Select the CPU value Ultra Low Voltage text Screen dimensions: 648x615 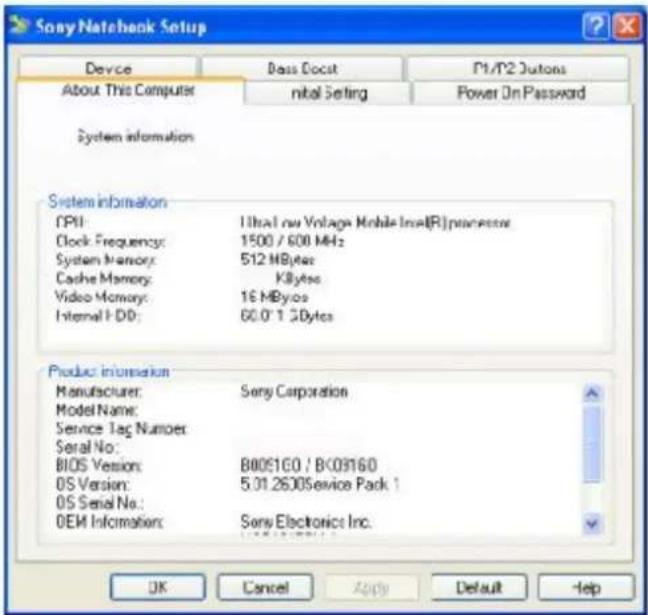click(375, 223)
